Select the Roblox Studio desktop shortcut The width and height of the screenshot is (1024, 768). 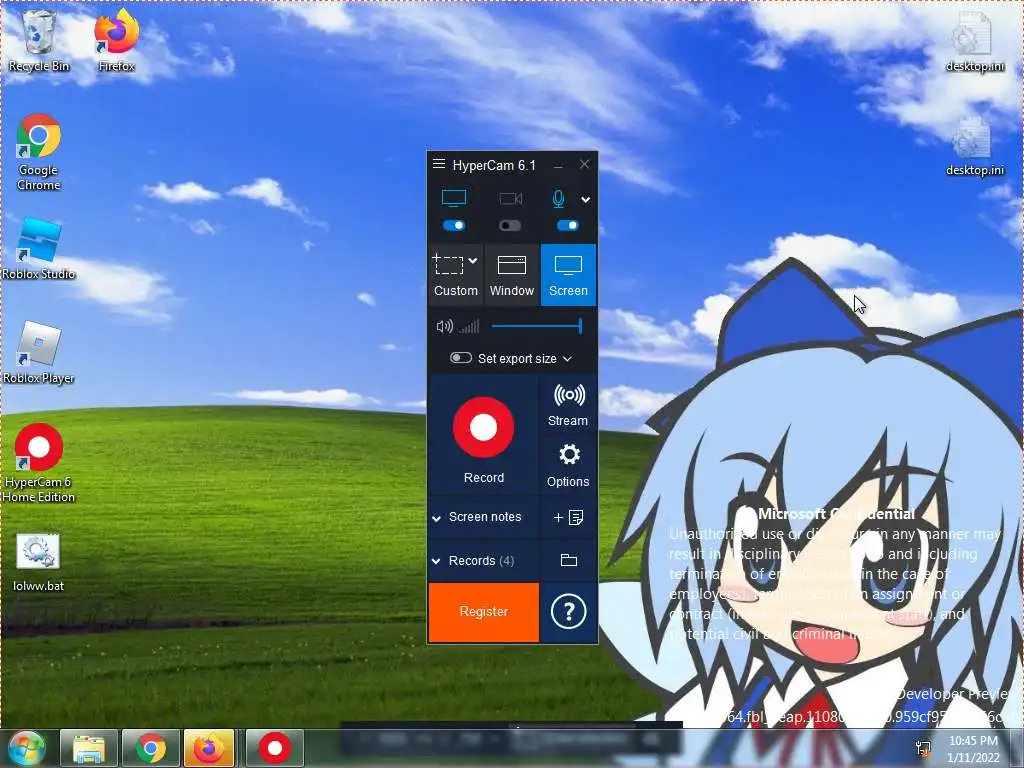tap(39, 249)
